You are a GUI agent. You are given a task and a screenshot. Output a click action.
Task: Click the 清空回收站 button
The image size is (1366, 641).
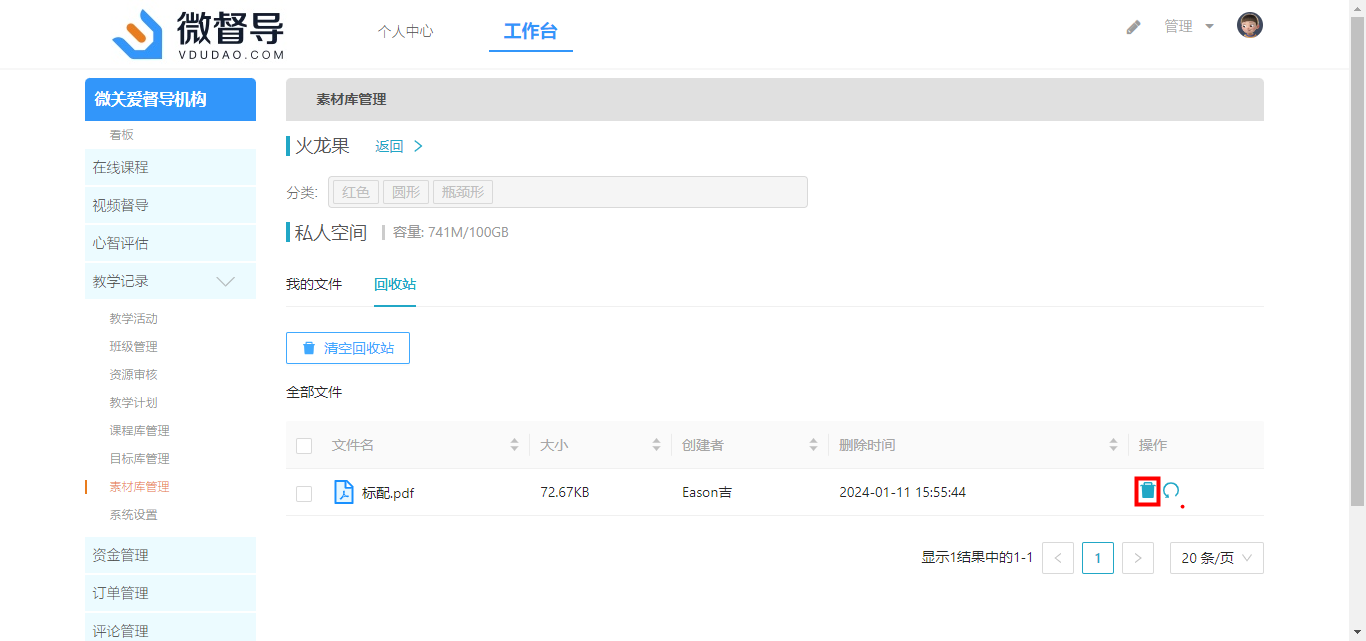348,348
